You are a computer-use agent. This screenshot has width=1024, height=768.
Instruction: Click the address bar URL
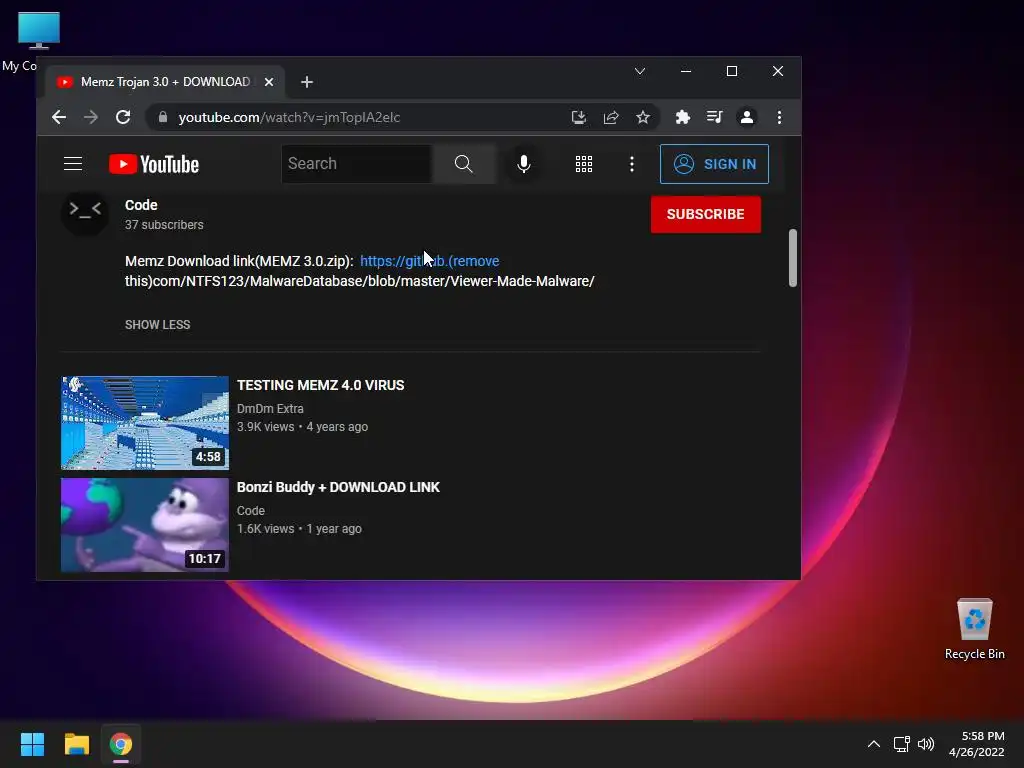point(289,118)
